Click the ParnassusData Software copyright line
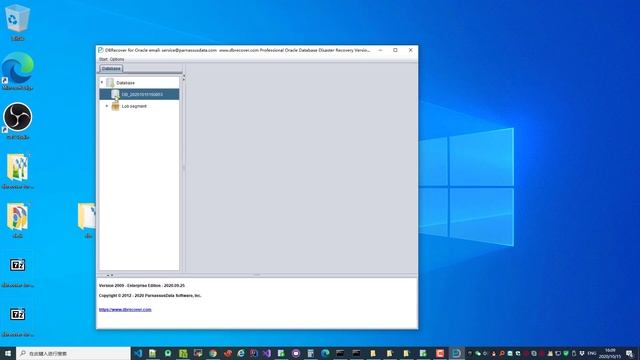The width and height of the screenshot is (640, 360). point(150,295)
